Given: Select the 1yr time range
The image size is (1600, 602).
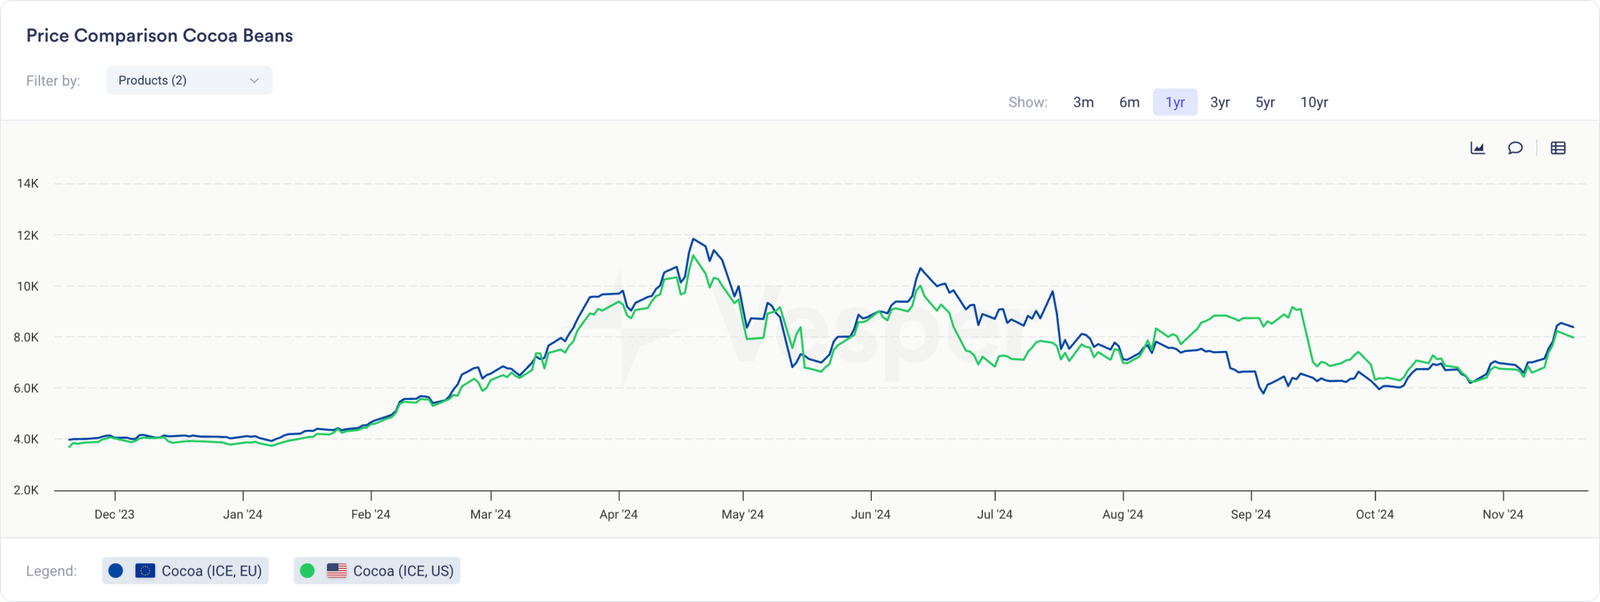Looking at the screenshot, I should coord(1175,102).
